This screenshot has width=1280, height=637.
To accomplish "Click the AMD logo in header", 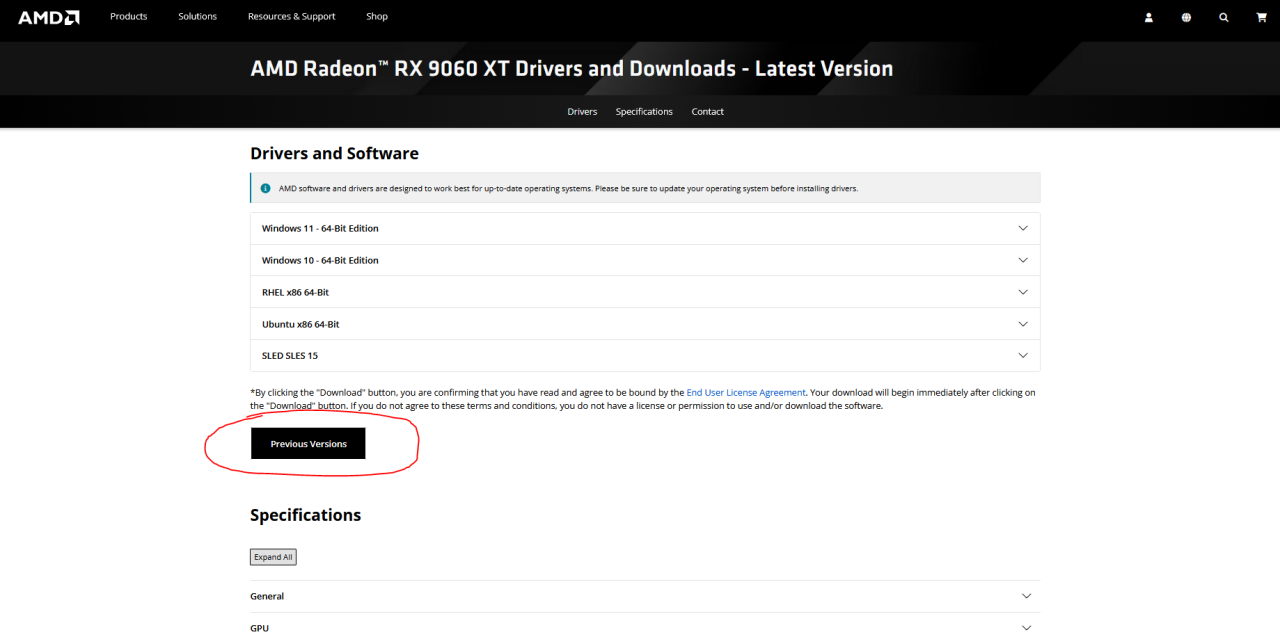I will pos(48,17).
